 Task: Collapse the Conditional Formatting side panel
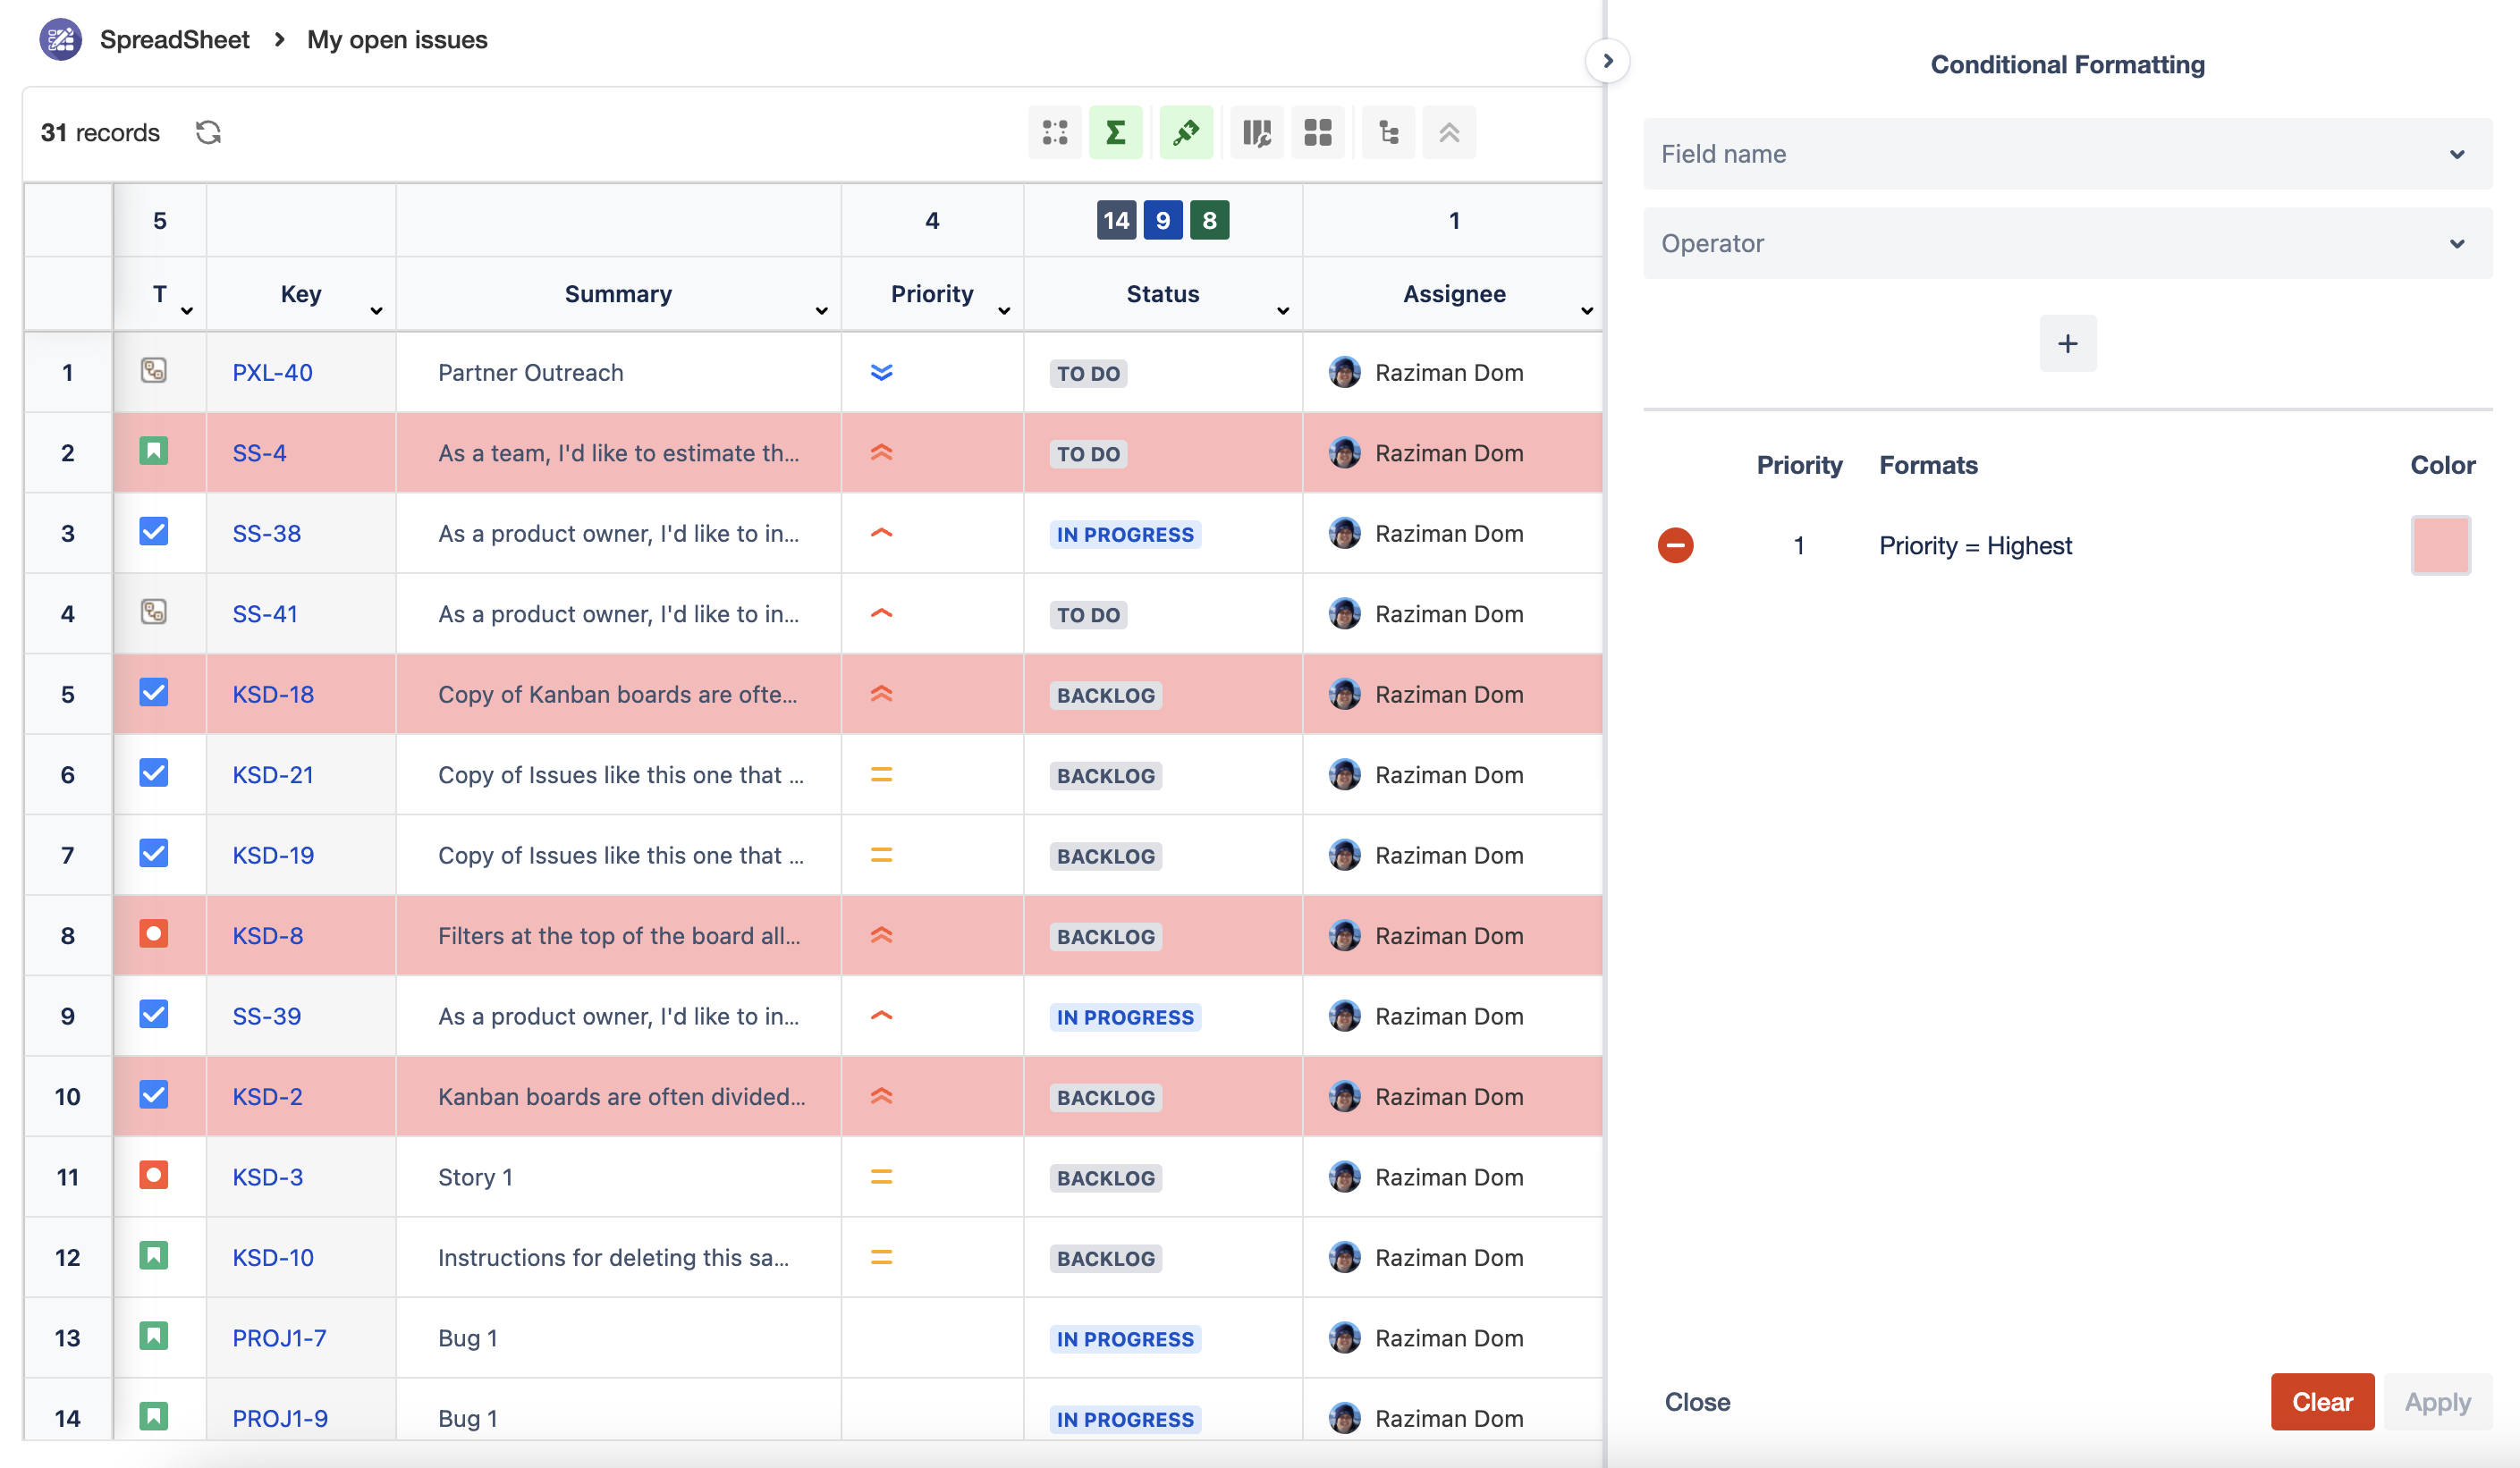[x=1607, y=61]
